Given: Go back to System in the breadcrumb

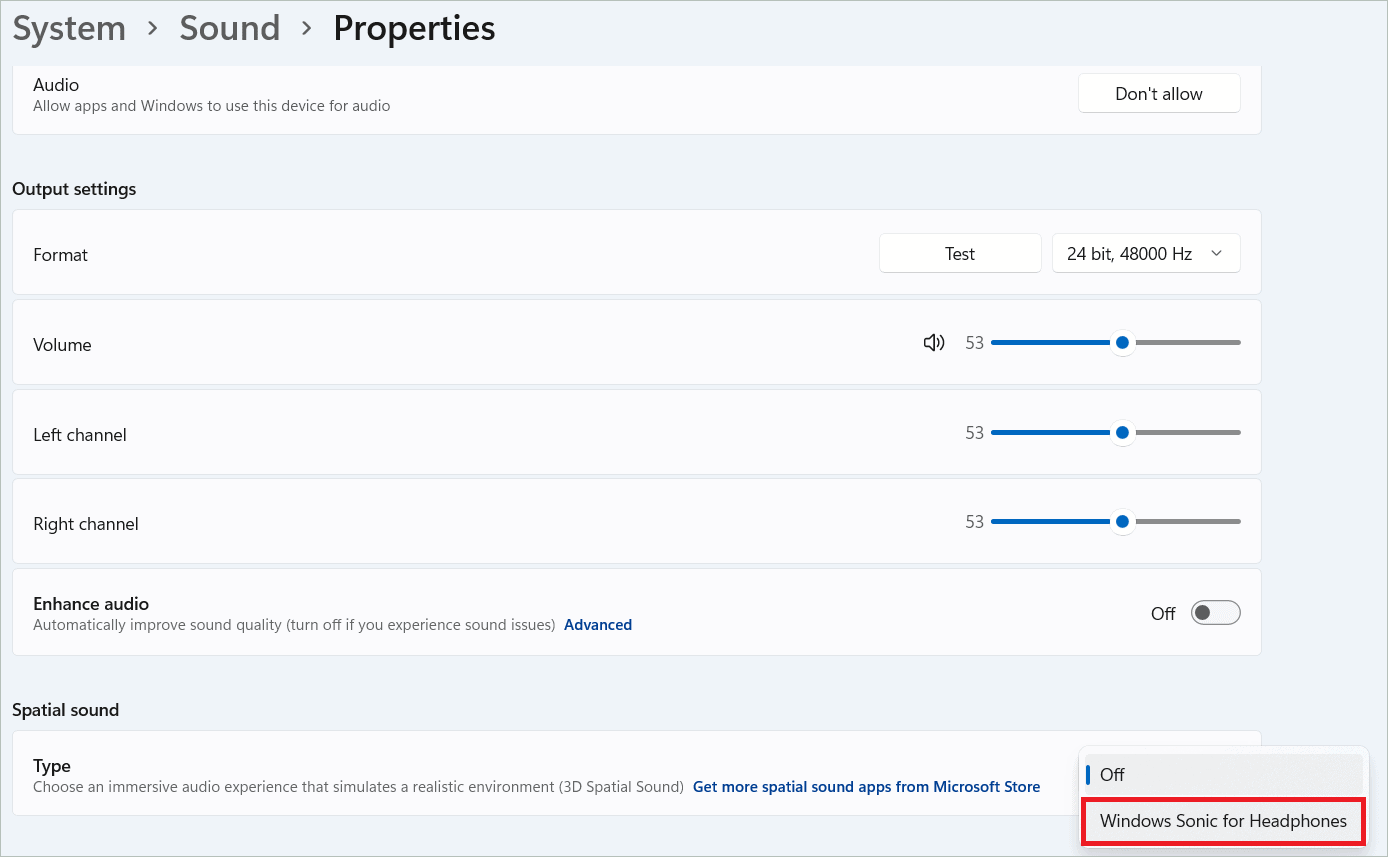Looking at the screenshot, I should (x=69, y=28).
